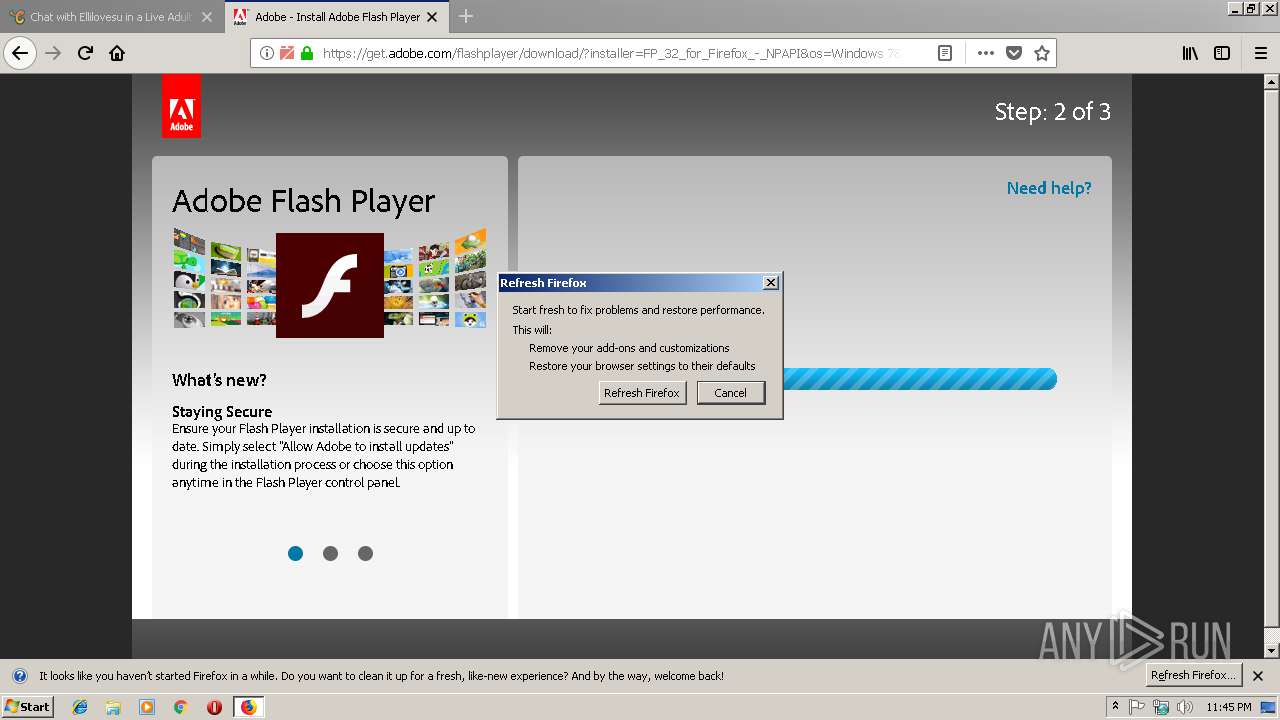Select the third carousel dot
The image size is (1280, 720).
pos(365,553)
